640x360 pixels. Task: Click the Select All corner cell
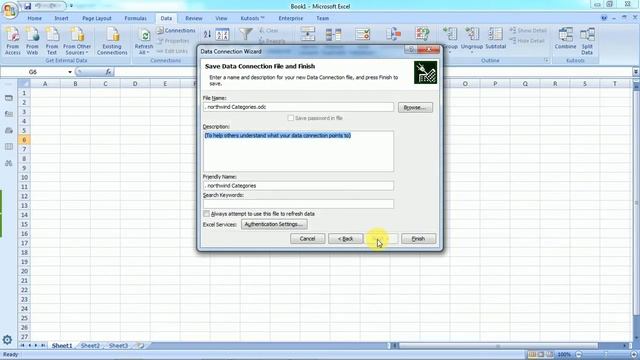tap(24, 84)
